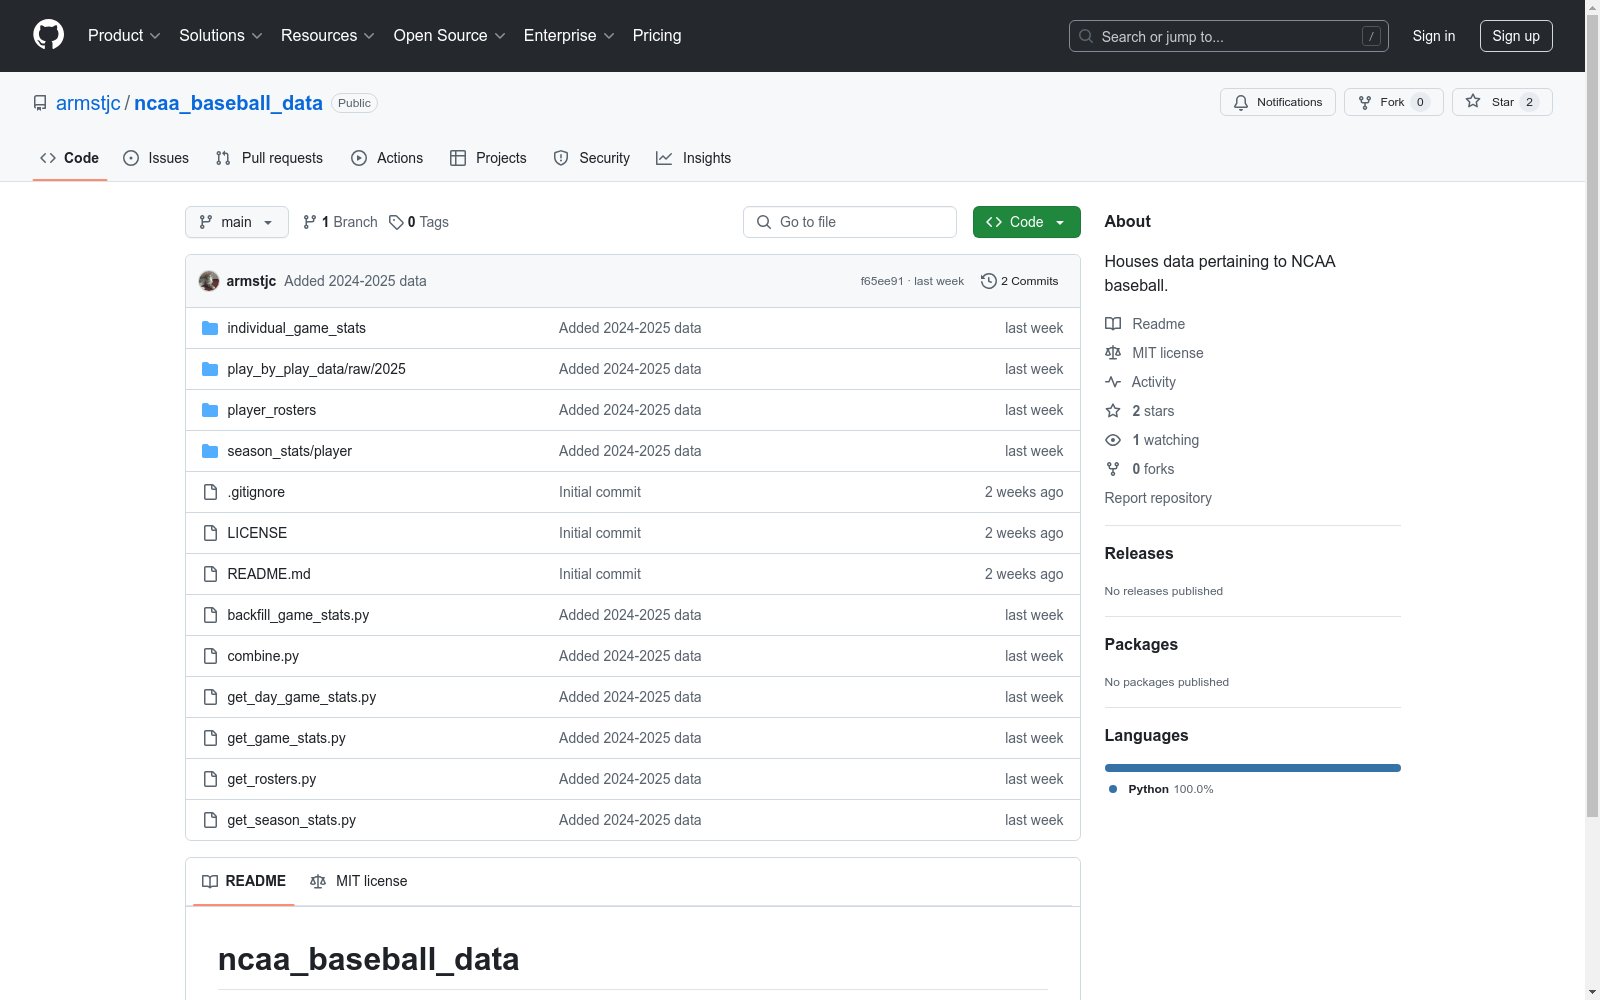This screenshot has width=1600, height=1000.
Task: Select the README tab in file viewer
Action: pyautogui.click(x=244, y=881)
